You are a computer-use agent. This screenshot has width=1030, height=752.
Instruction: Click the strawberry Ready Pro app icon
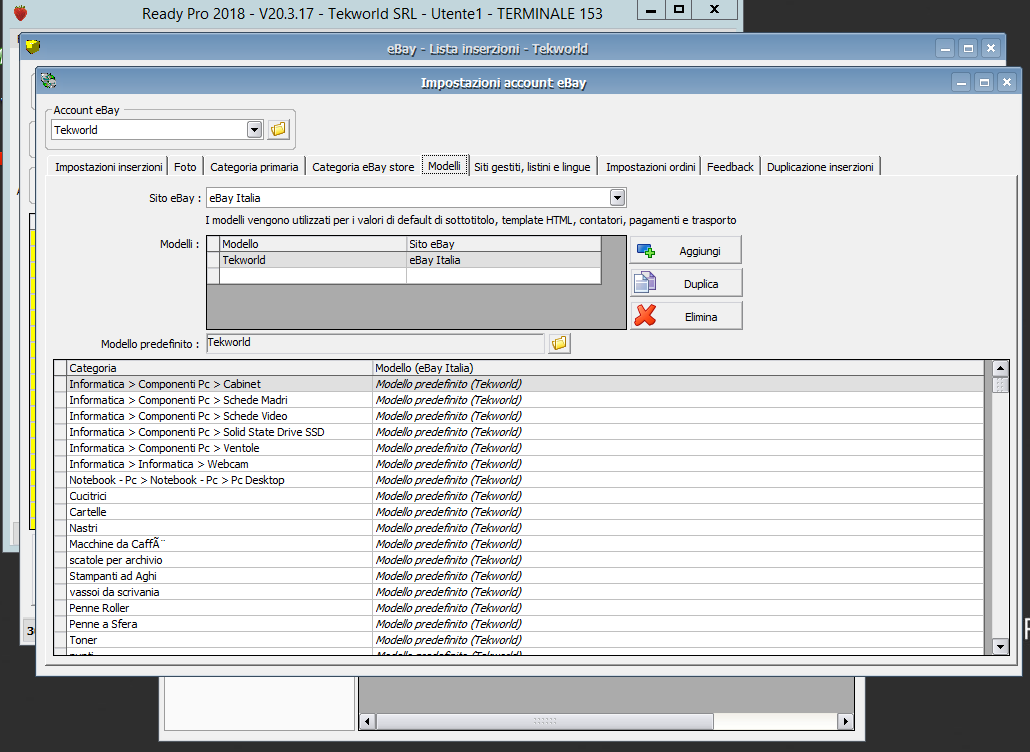20,13
